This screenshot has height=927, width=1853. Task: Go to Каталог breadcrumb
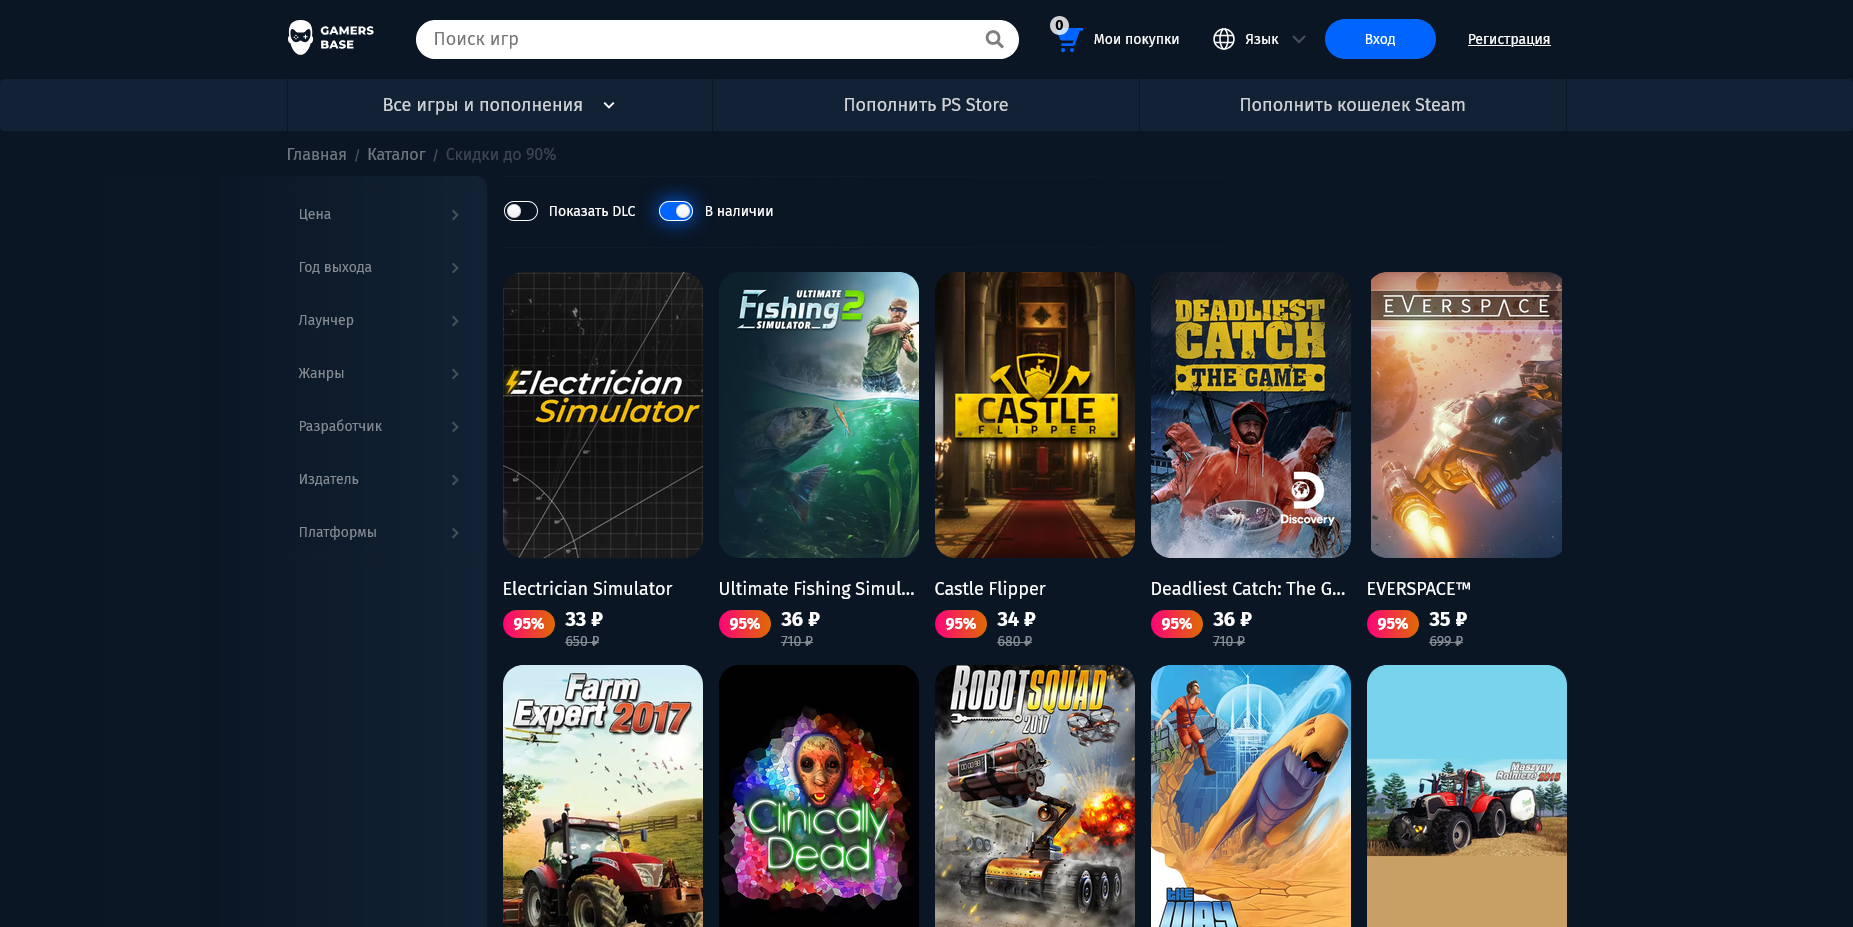coord(396,155)
